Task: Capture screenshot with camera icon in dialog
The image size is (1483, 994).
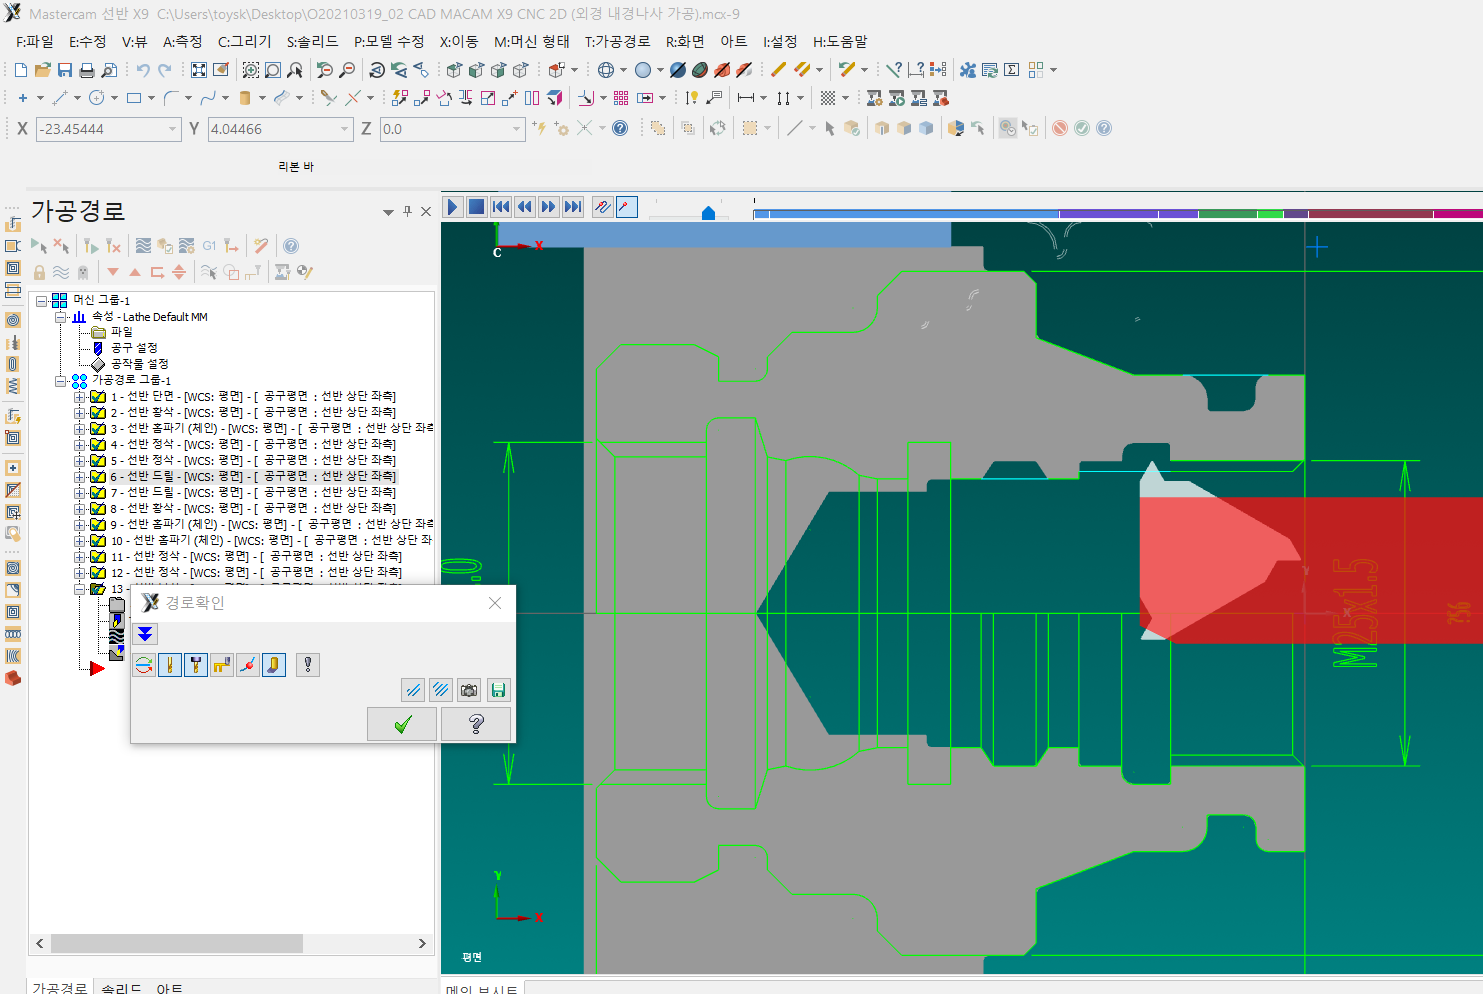Action: click(469, 690)
